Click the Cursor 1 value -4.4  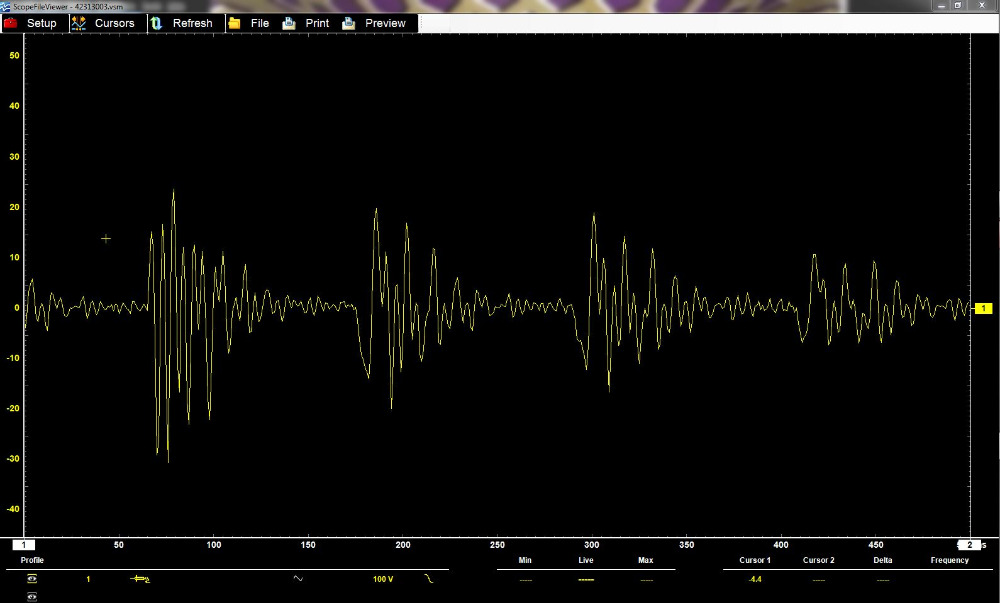[755, 579]
